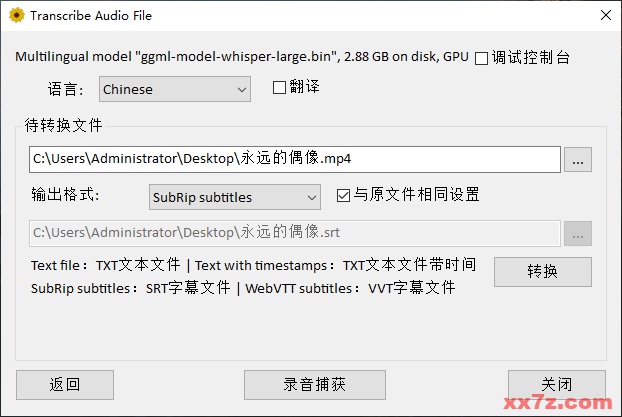The width and height of the screenshot is (622, 417).
Task: Click the 输出格式 label
Action: 66,195
